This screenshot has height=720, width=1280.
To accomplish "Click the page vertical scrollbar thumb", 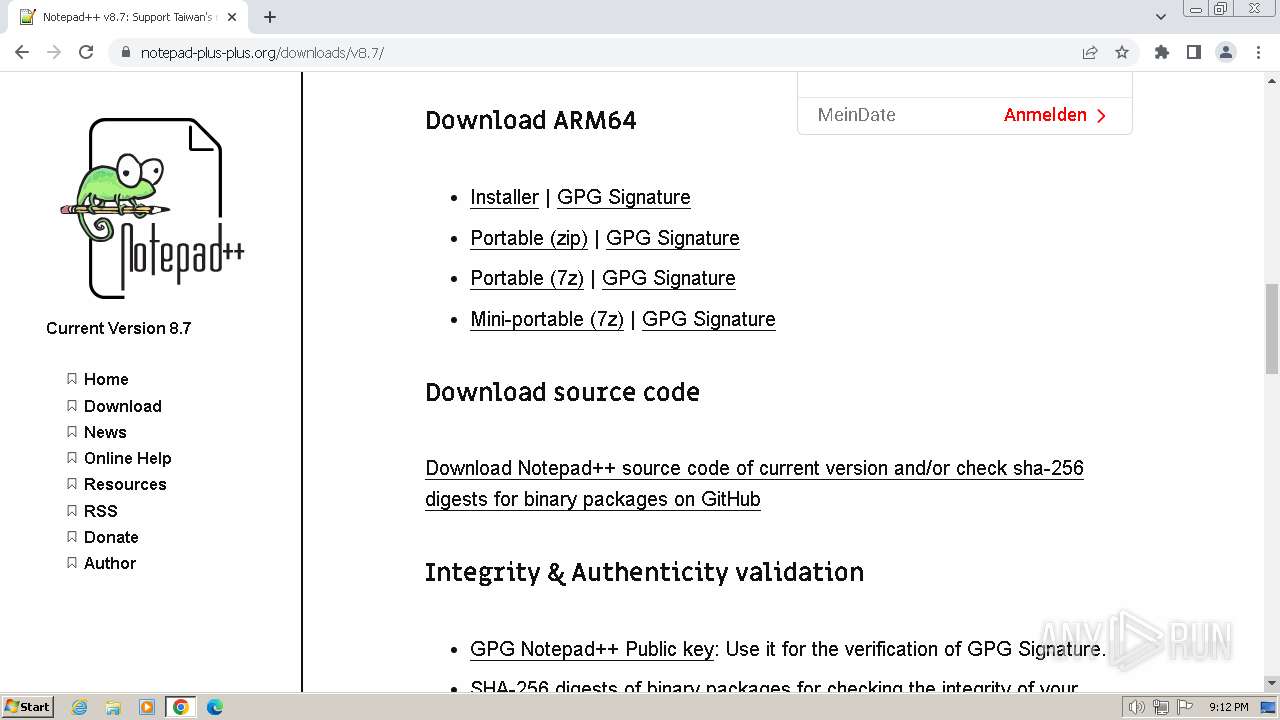I will (1272, 327).
